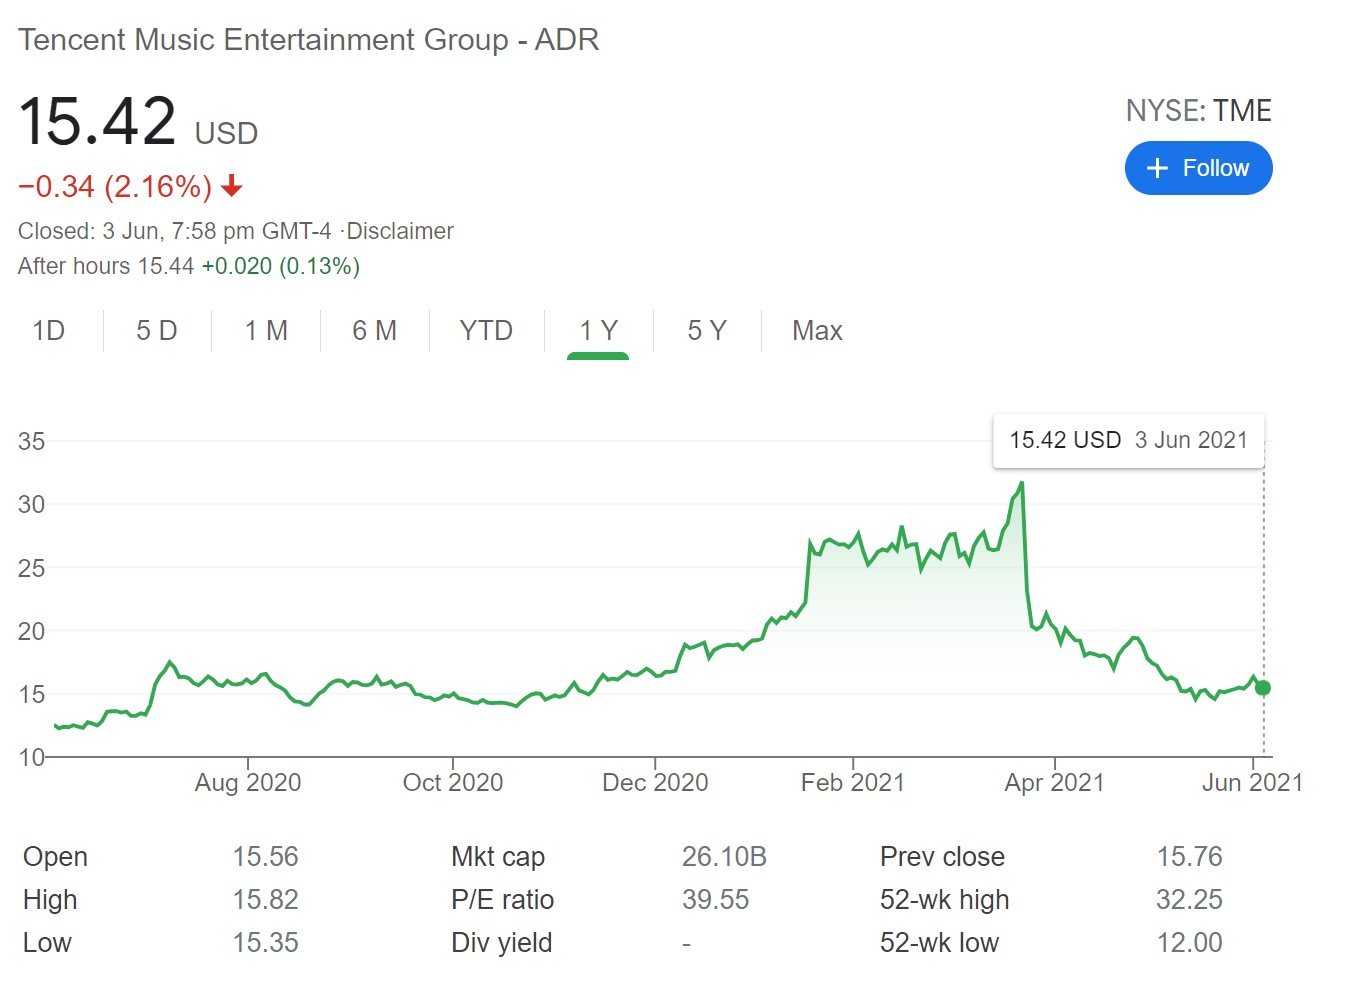Image resolution: width=1346 pixels, height=1005 pixels.
Task: Switch to the 5D time range
Action: (155, 330)
